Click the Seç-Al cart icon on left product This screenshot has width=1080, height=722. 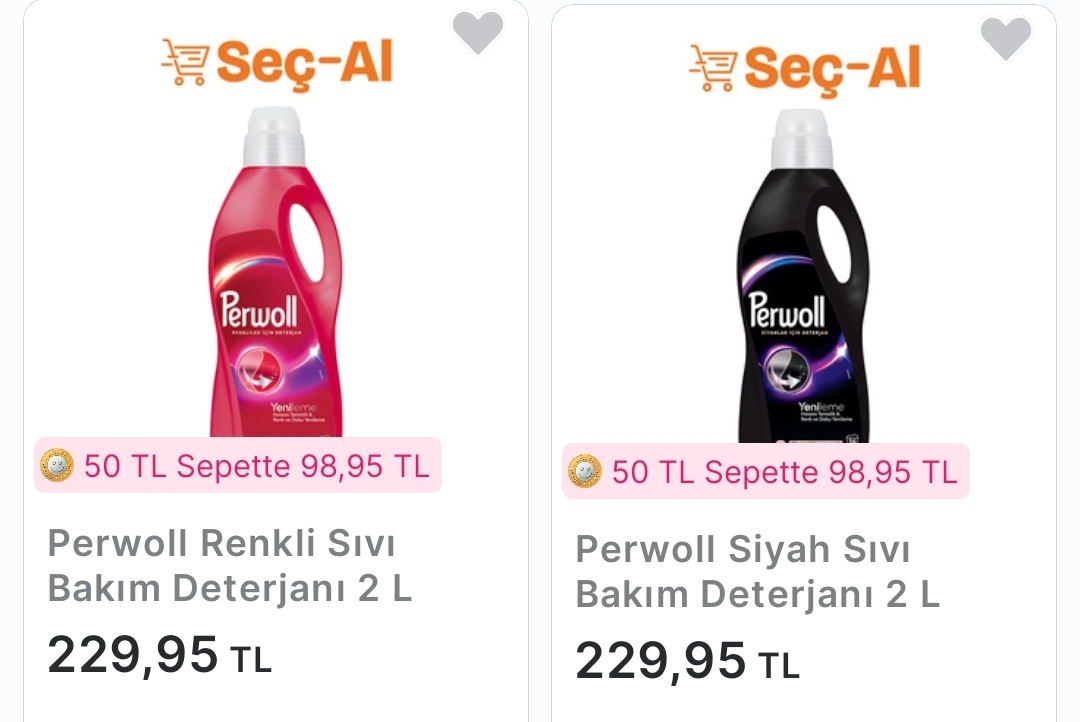186,62
